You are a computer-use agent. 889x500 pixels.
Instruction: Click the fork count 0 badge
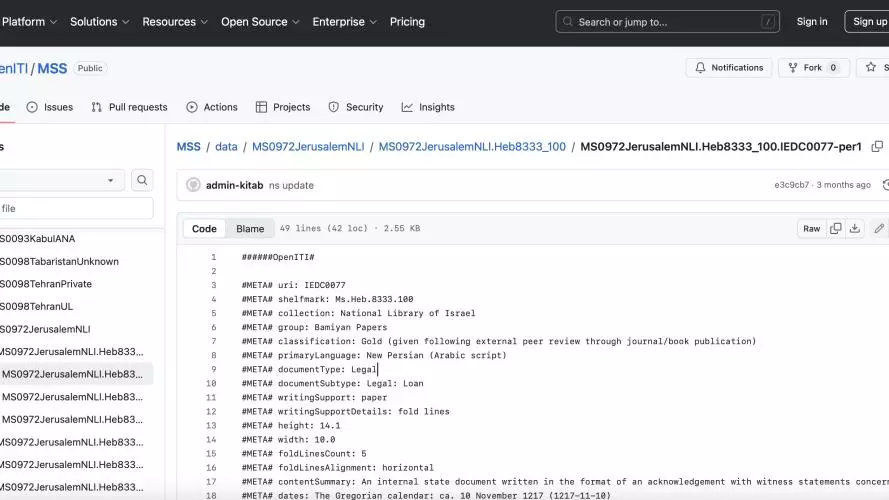[x=833, y=67]
